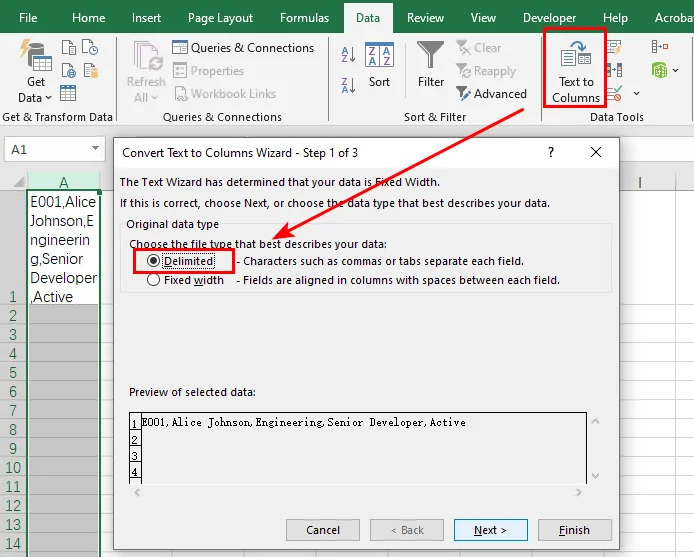The width and height of the screenshot is (694, 557).
Task: Expand the Data Model dropdown arrow
Action: click(x=675, y=70)
